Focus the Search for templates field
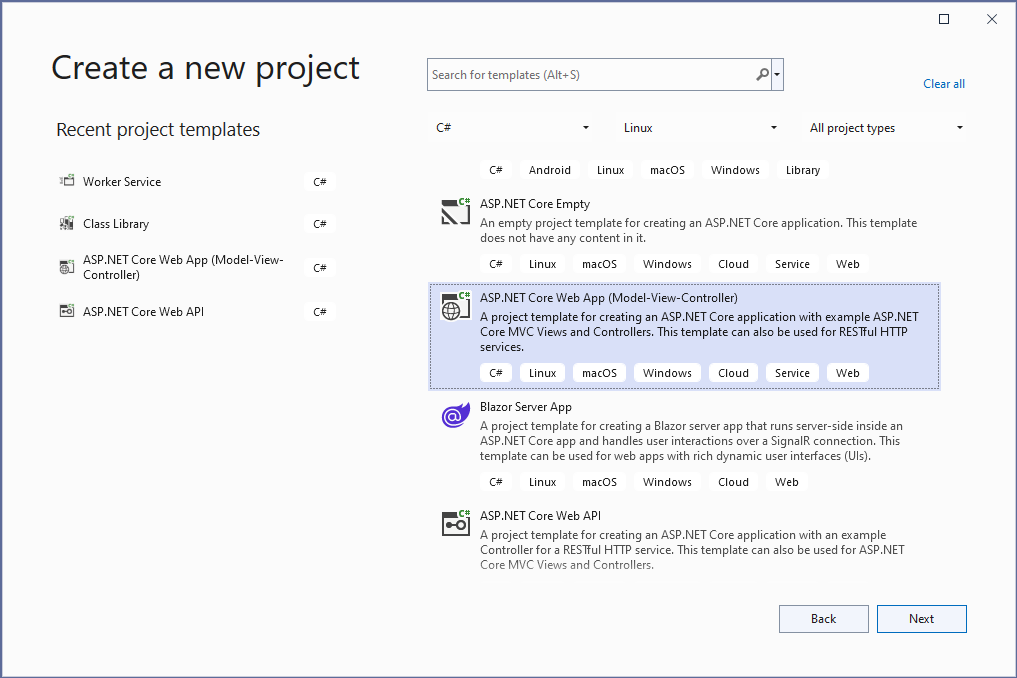Viewport: 1017px width, 678px height. pos(590,75)
